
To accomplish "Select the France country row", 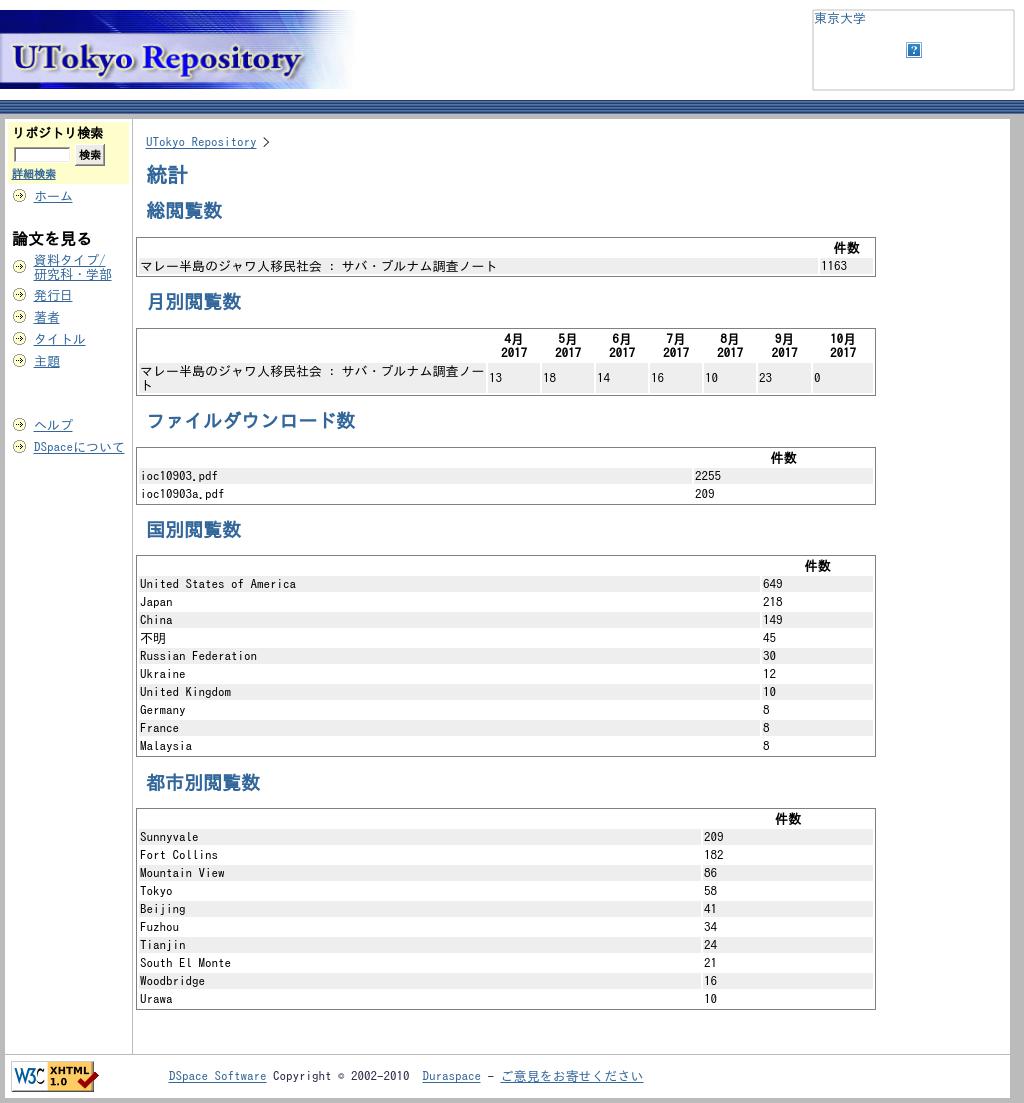I will click(x=506, y=728).
